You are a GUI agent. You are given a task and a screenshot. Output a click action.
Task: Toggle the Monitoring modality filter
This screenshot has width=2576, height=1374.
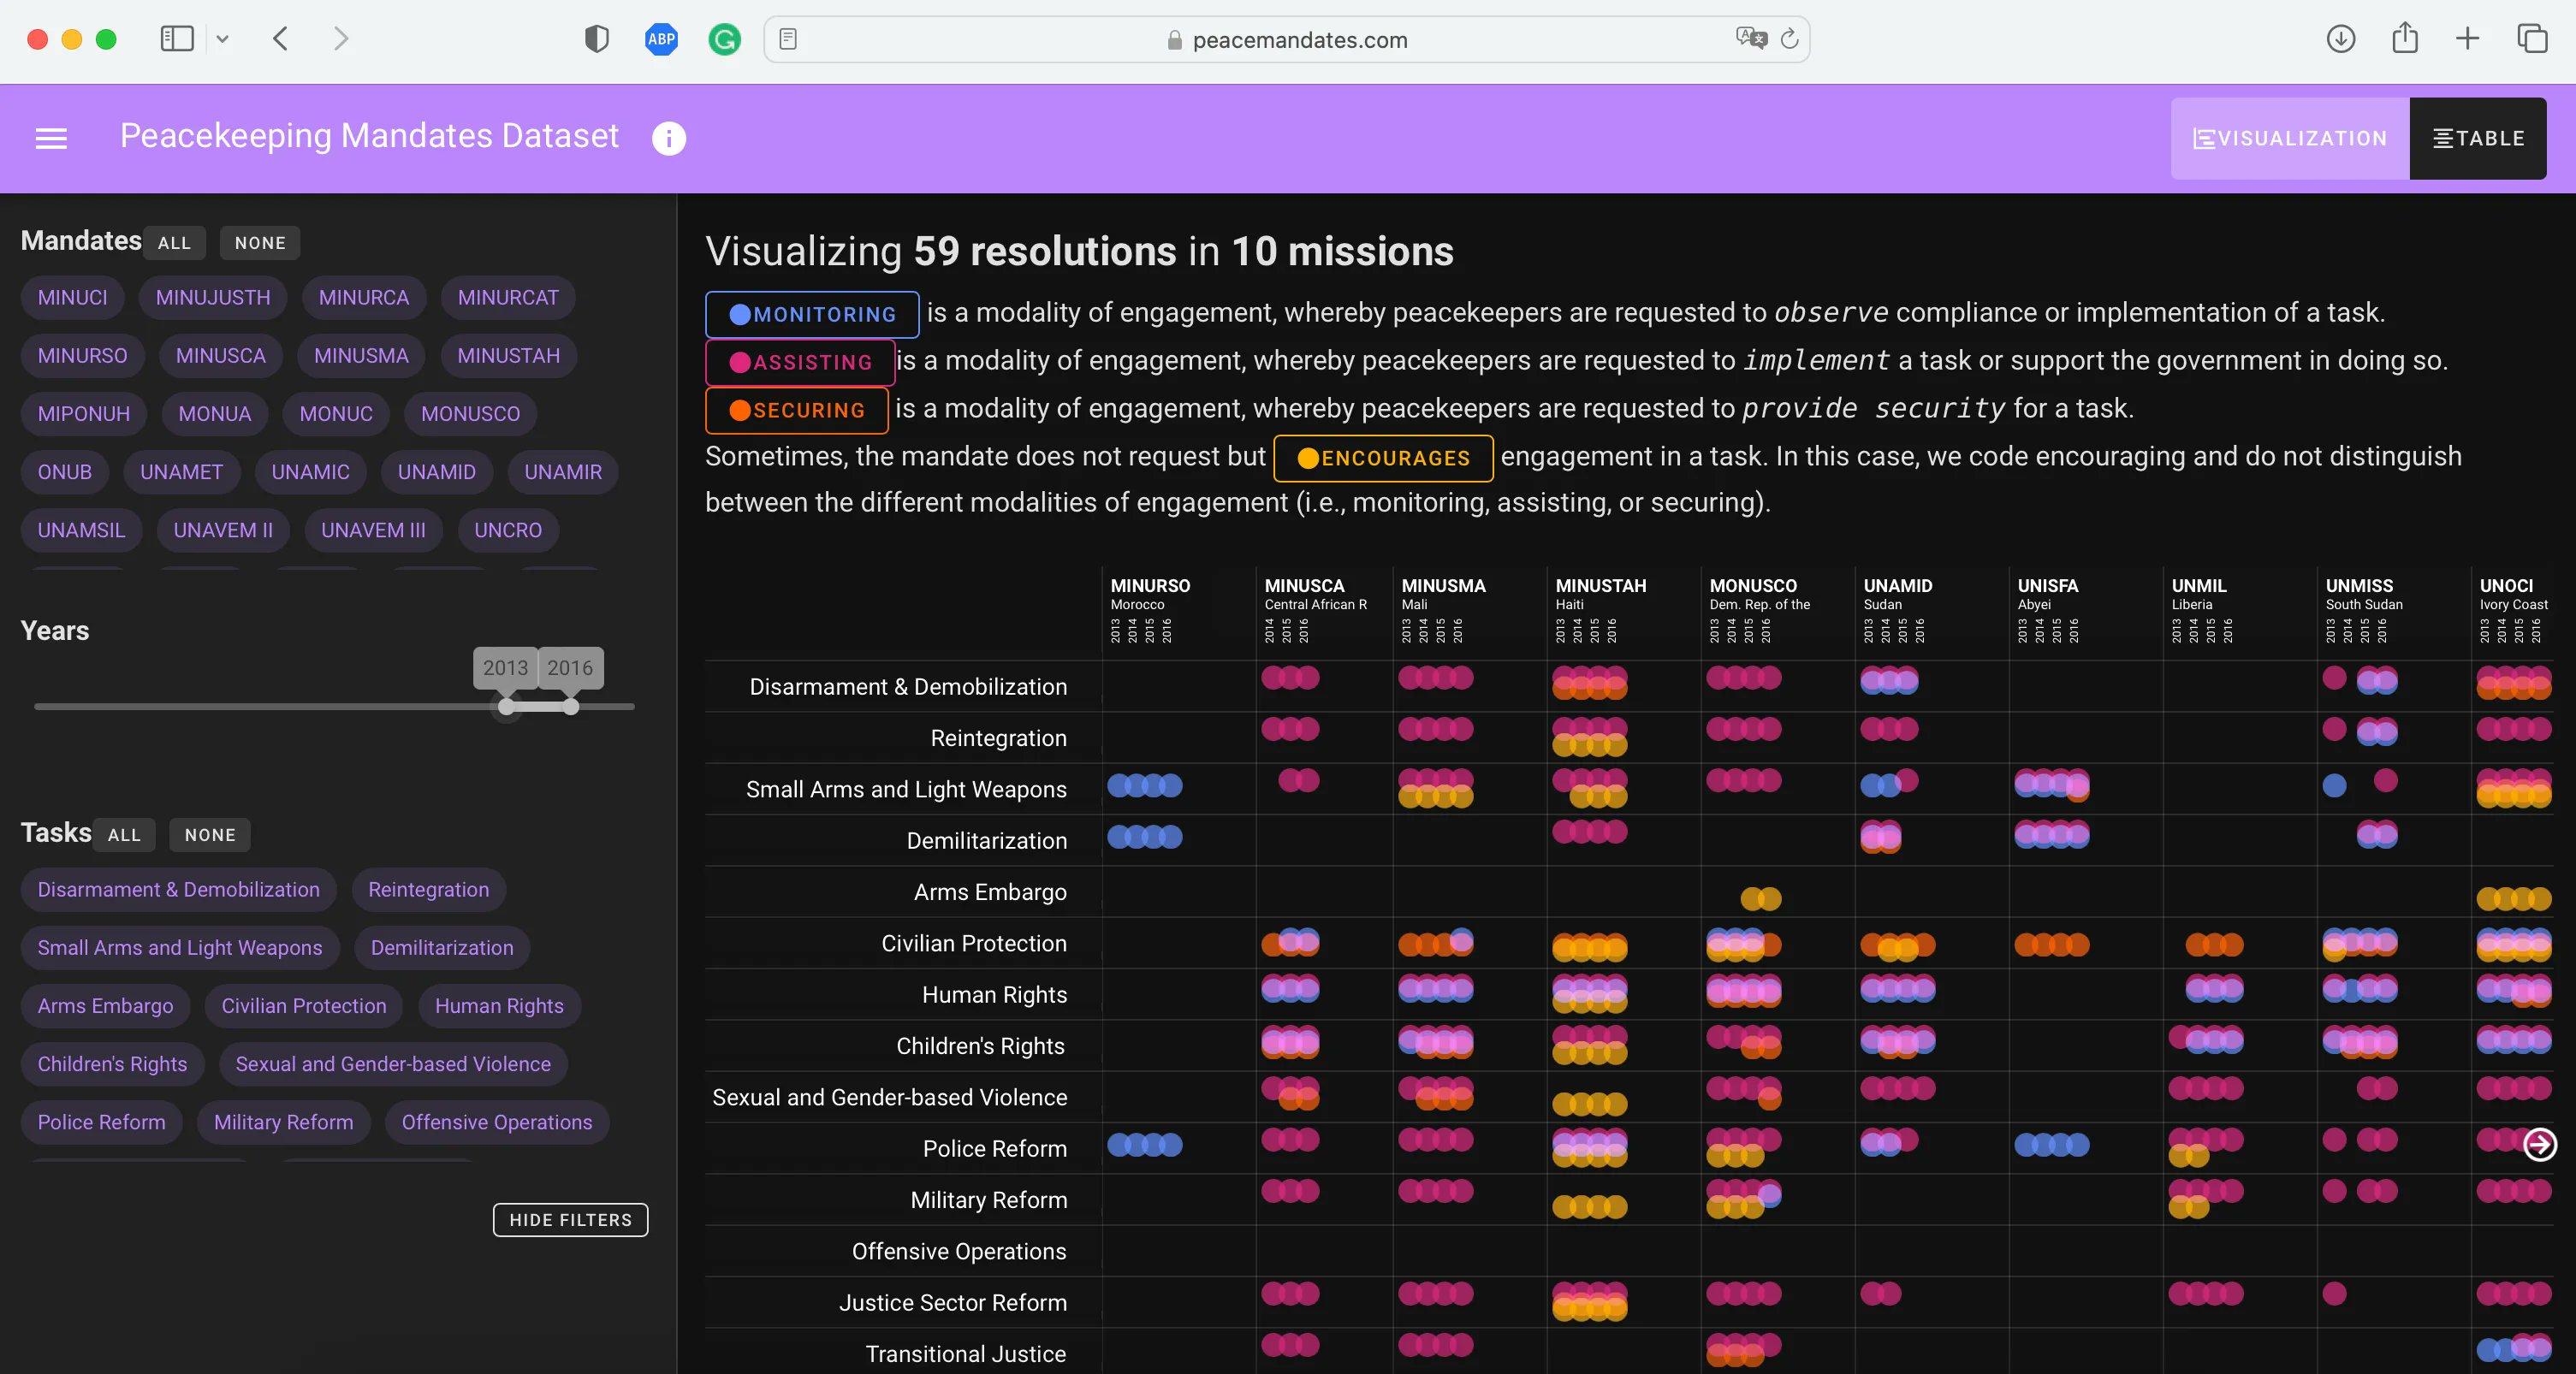(812, 314)
